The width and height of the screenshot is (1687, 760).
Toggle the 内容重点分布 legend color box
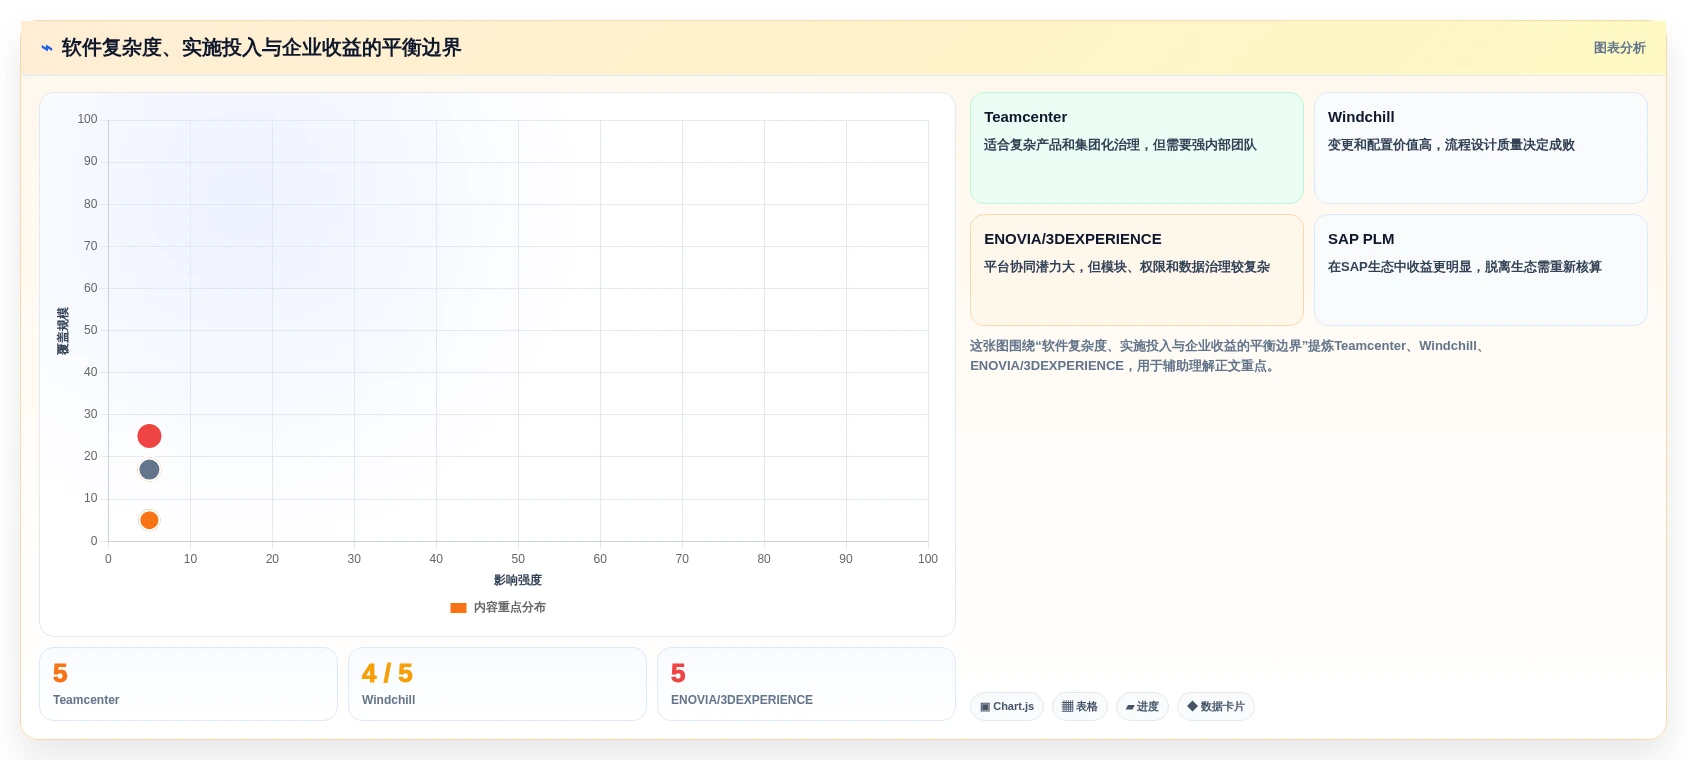pyautogui.click(x=458, y=608)
